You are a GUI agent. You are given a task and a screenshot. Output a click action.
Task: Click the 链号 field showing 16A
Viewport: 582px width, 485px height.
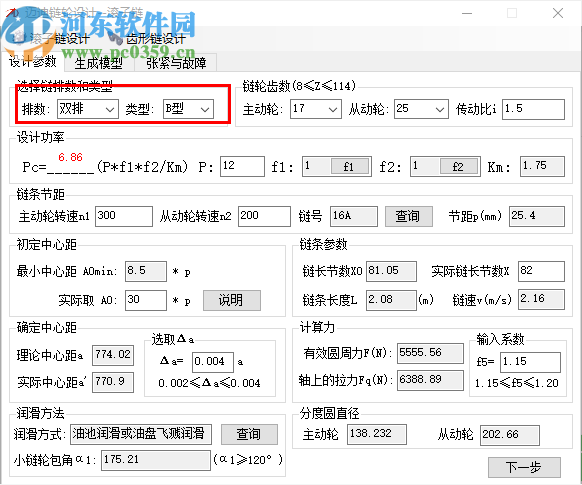354,216
